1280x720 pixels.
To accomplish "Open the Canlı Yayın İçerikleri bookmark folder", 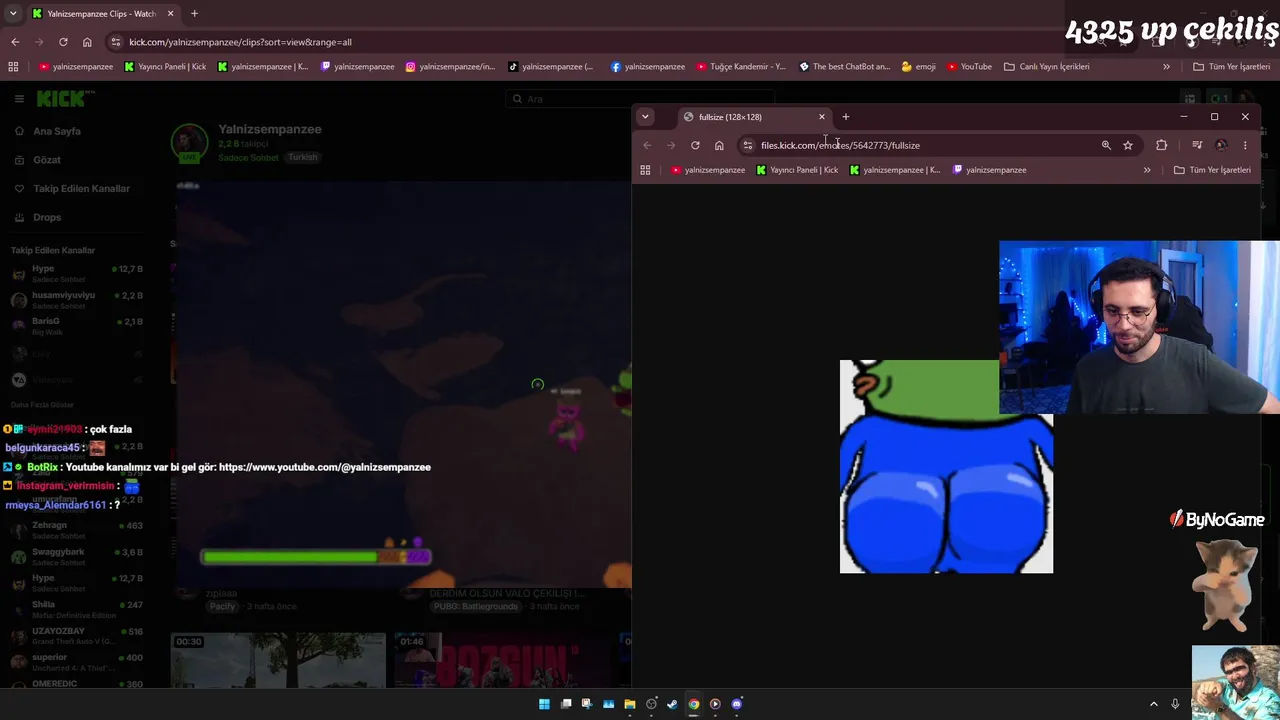I will (x=1047, y=67).
